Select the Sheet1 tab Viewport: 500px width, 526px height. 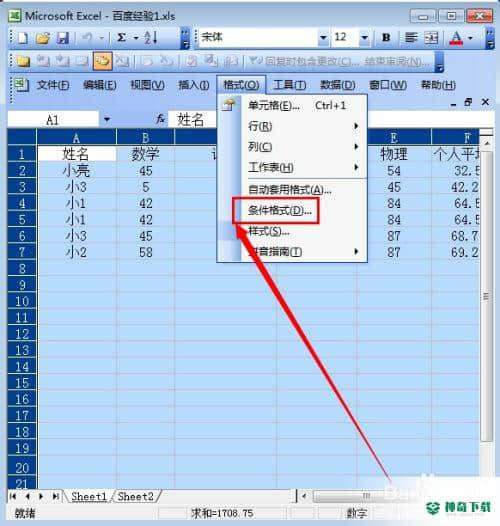coord(89,496)
